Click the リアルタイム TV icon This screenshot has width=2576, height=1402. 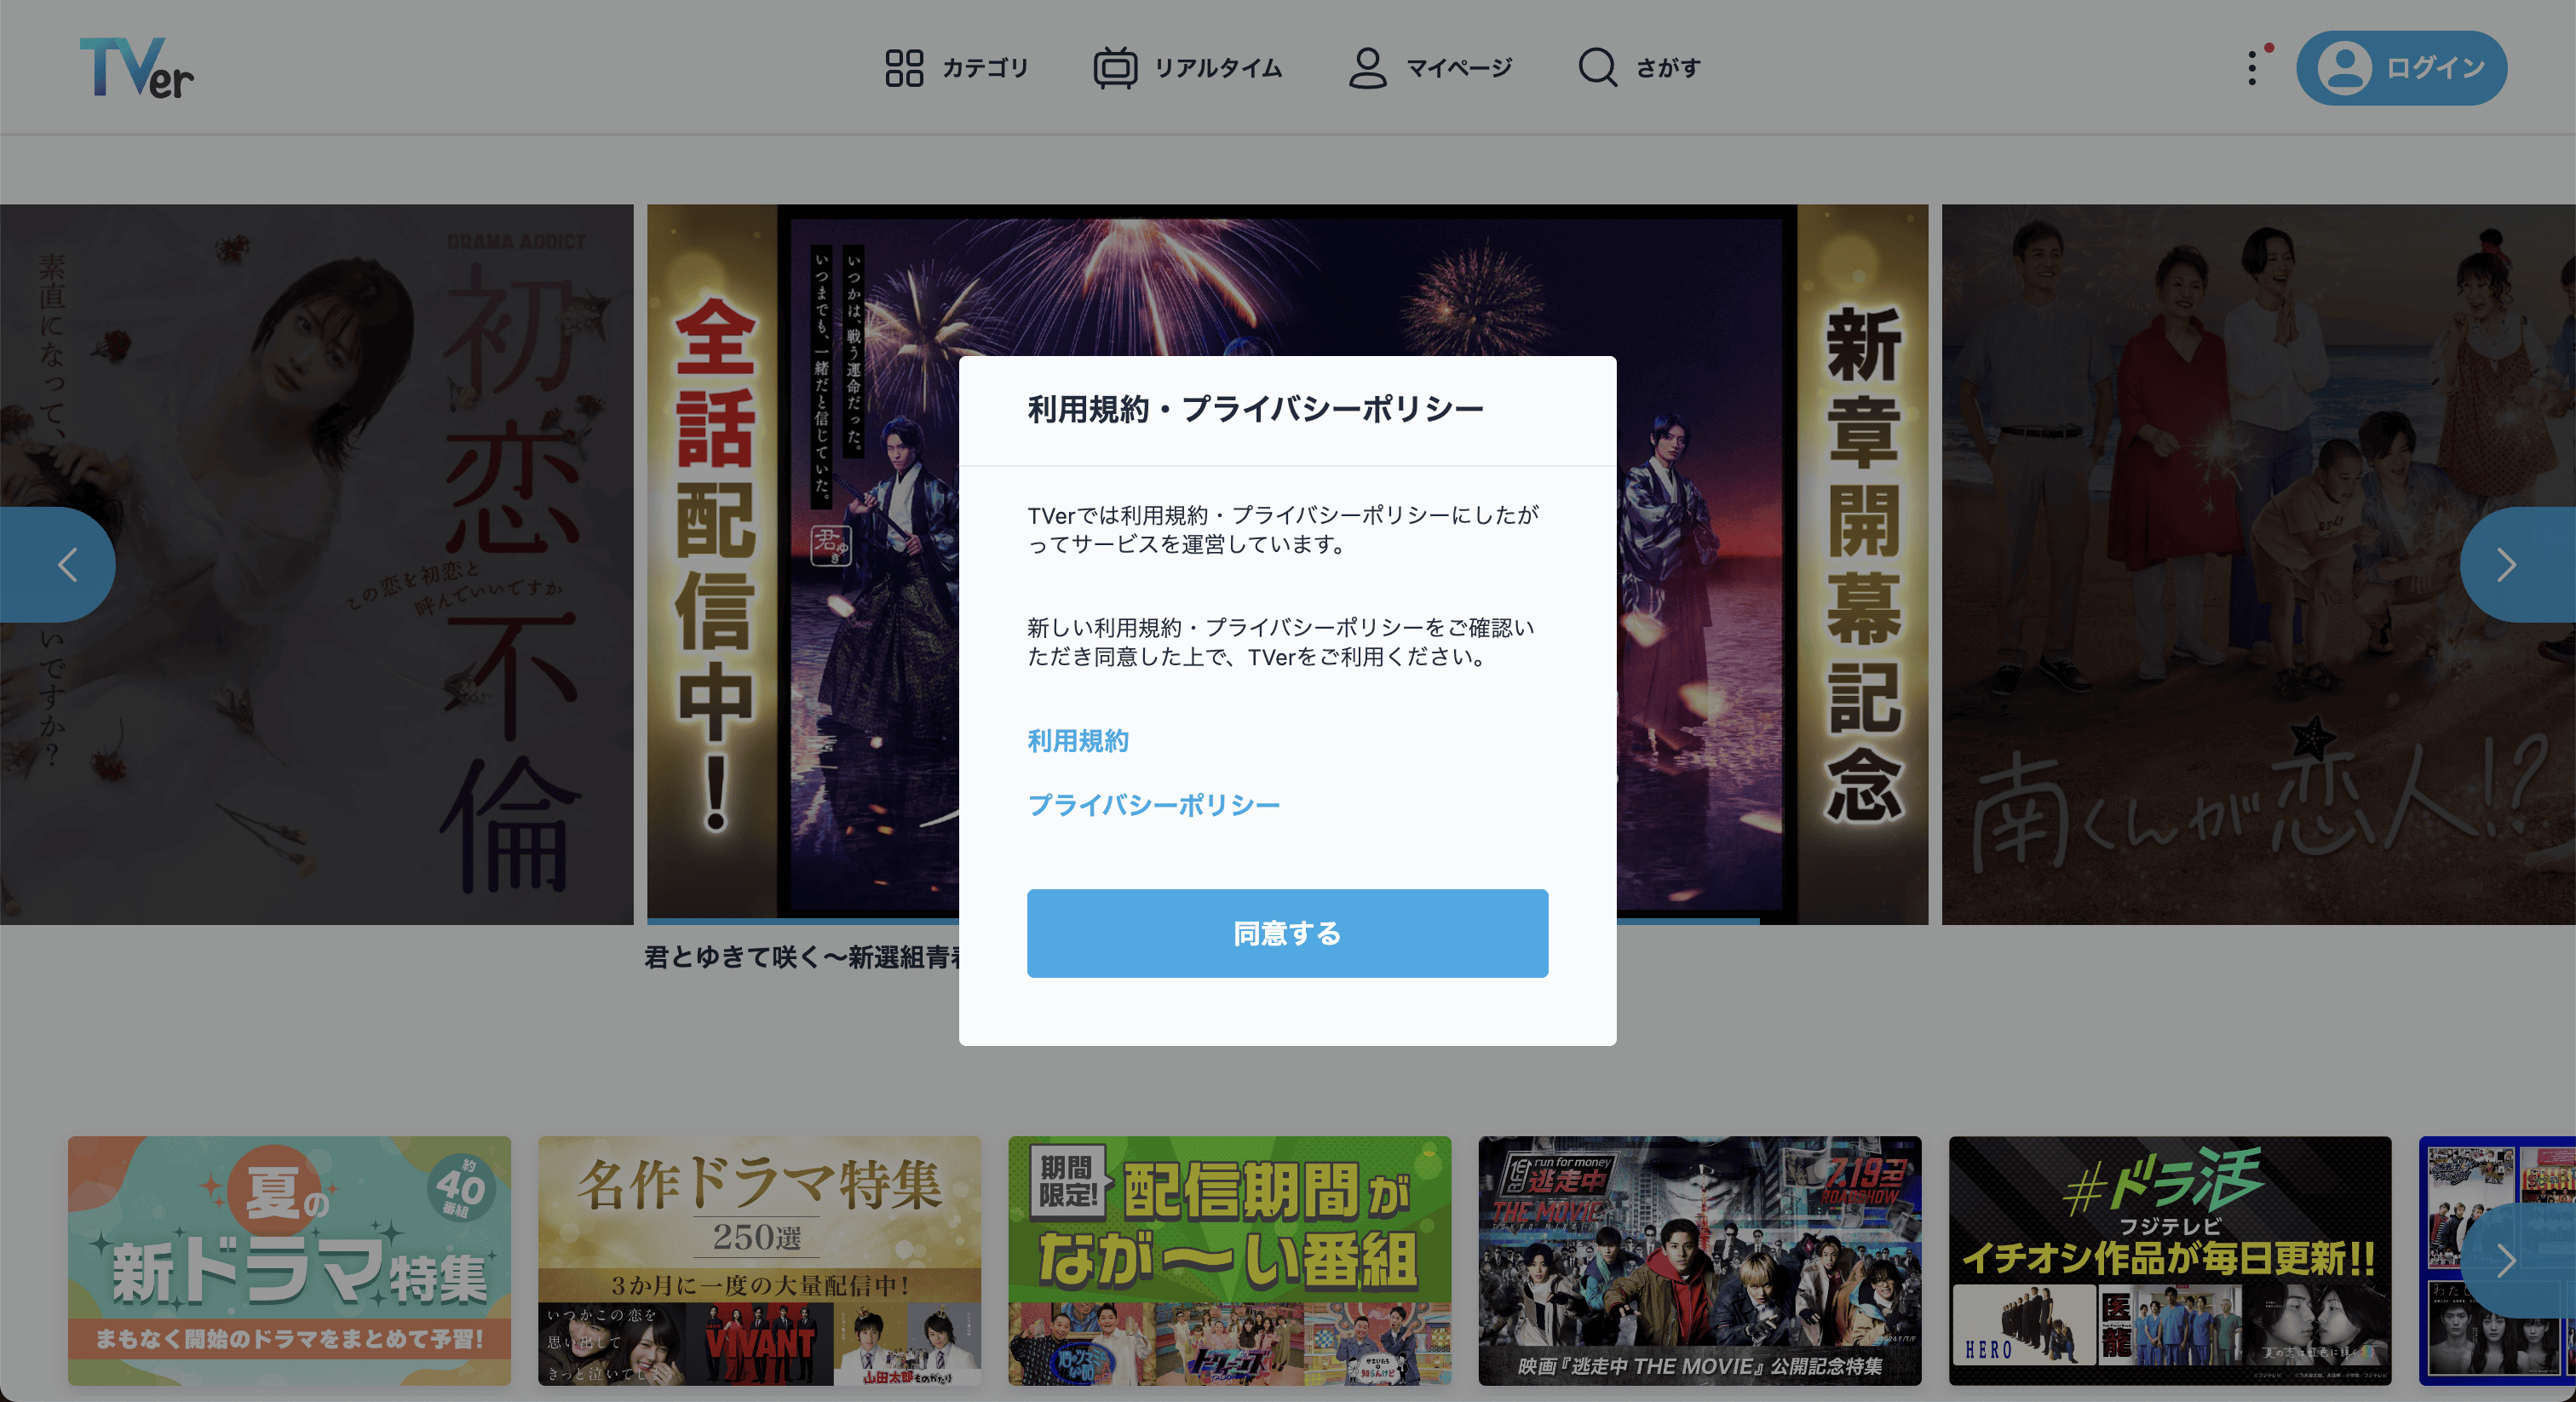[x=1115, y=68]
